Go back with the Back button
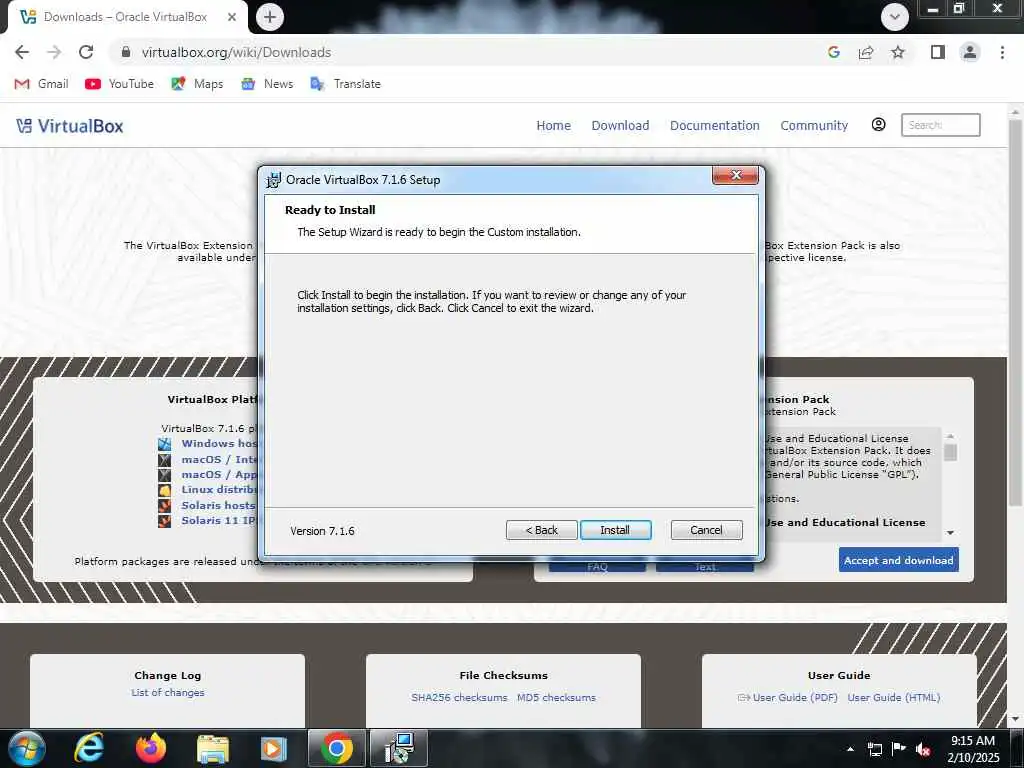This screenshot has width=1024, height=768. [x=541, y=530]
